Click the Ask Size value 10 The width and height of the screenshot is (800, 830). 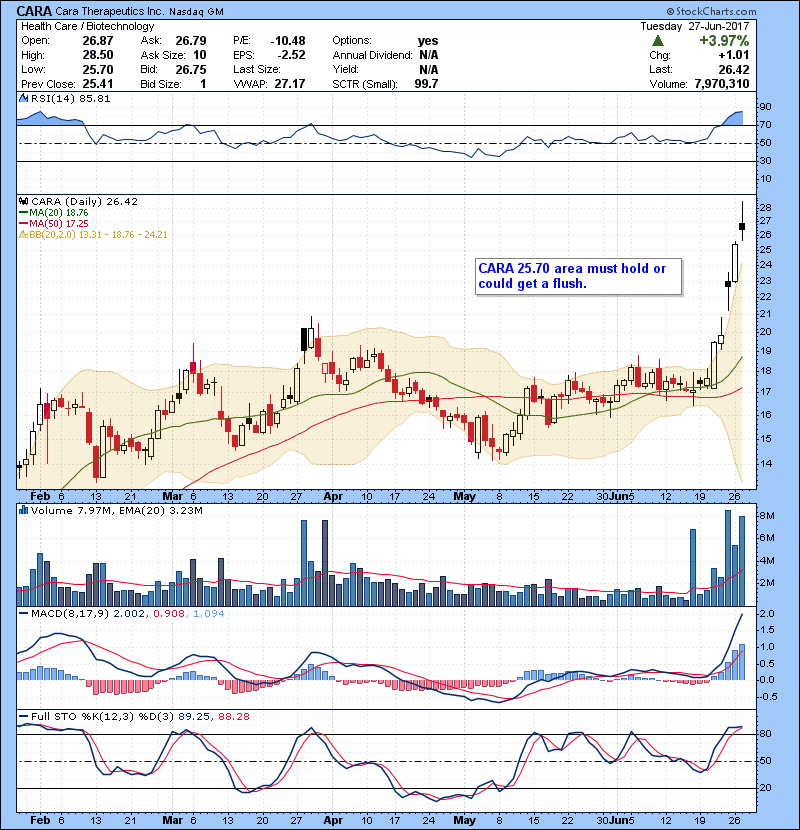(200, 55)
